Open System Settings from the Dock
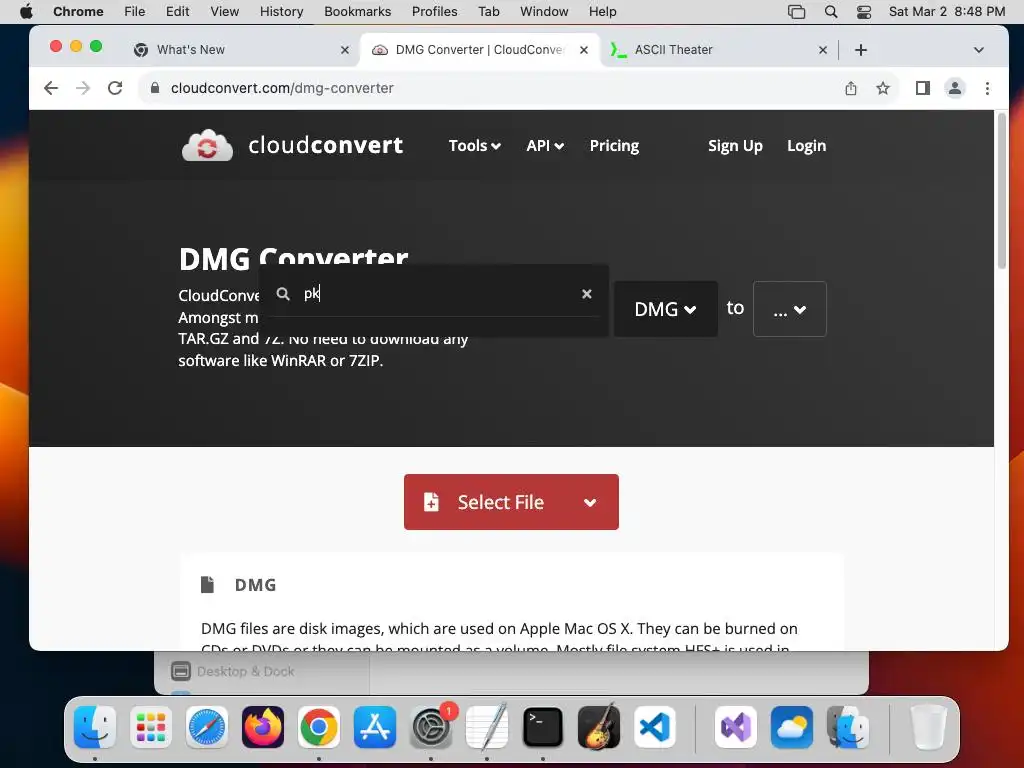Image resolution: width=1024 pixels, height=768 pixels. click(431, 727)
